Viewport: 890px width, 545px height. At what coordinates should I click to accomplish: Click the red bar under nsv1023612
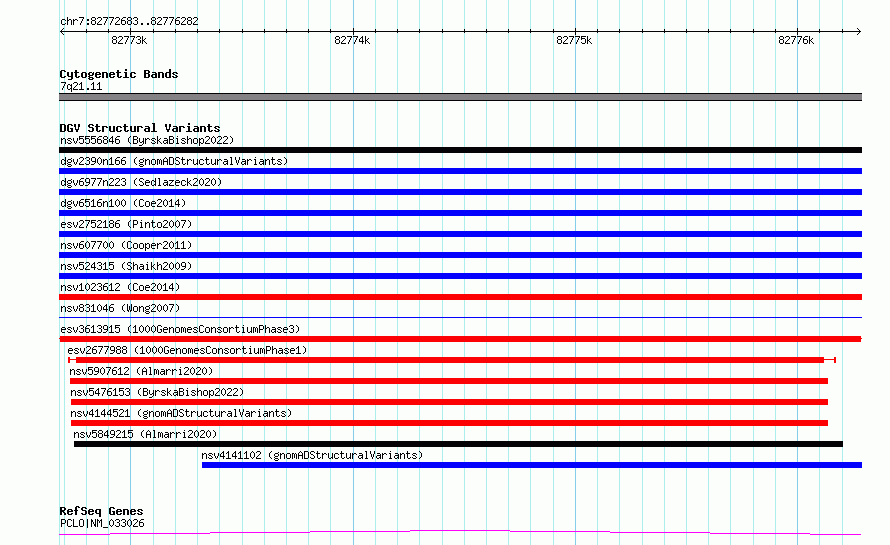[460, 297]
